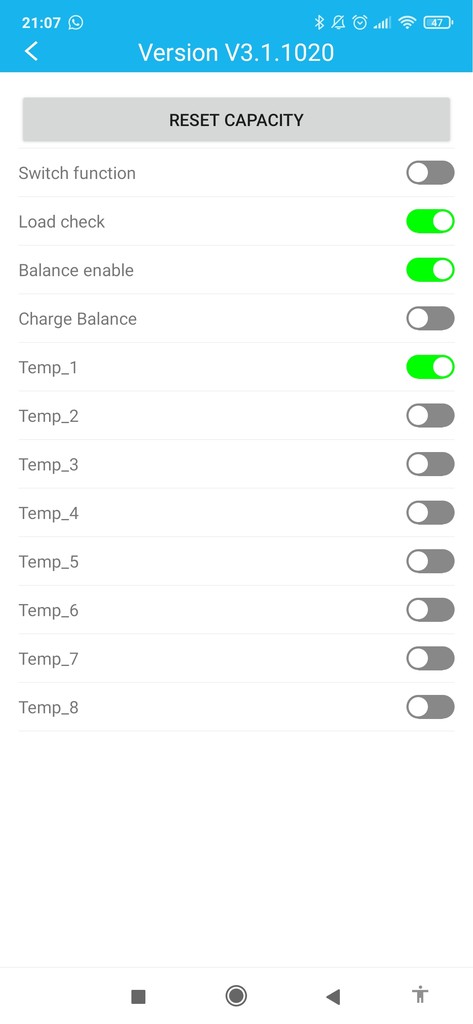Tap the WhatsApp notification icon
473x1024 pixels.
[x=76, y=23]
